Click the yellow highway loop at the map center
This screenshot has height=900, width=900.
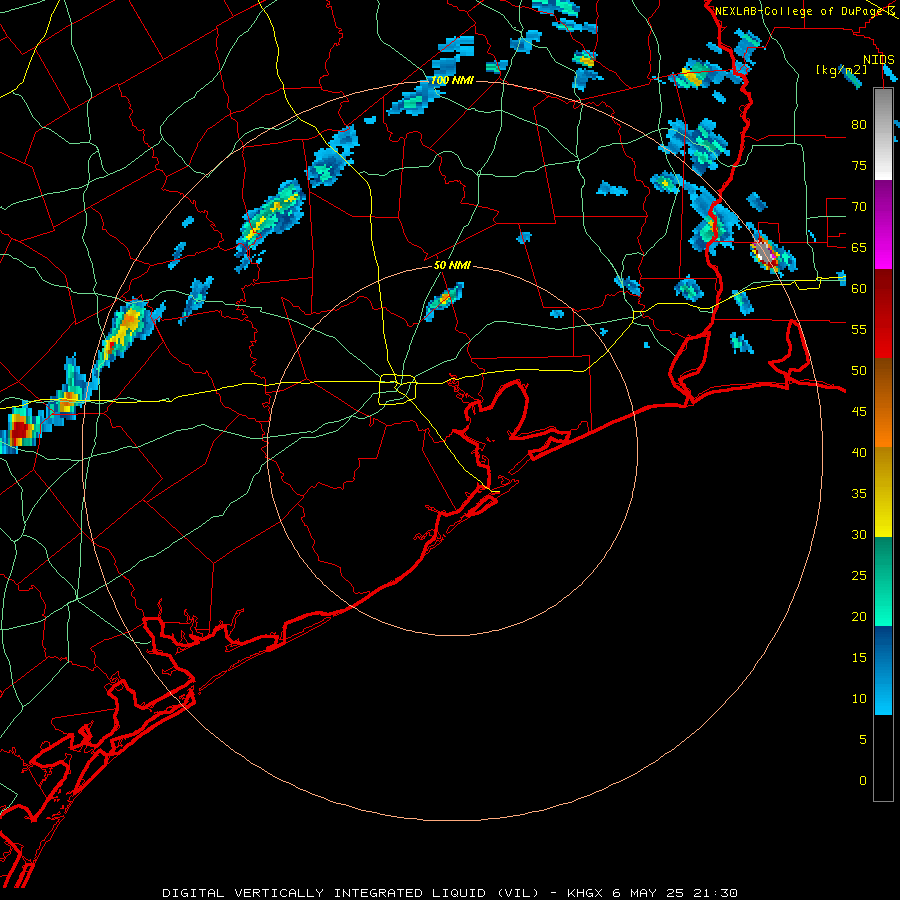tap(398, 389)
